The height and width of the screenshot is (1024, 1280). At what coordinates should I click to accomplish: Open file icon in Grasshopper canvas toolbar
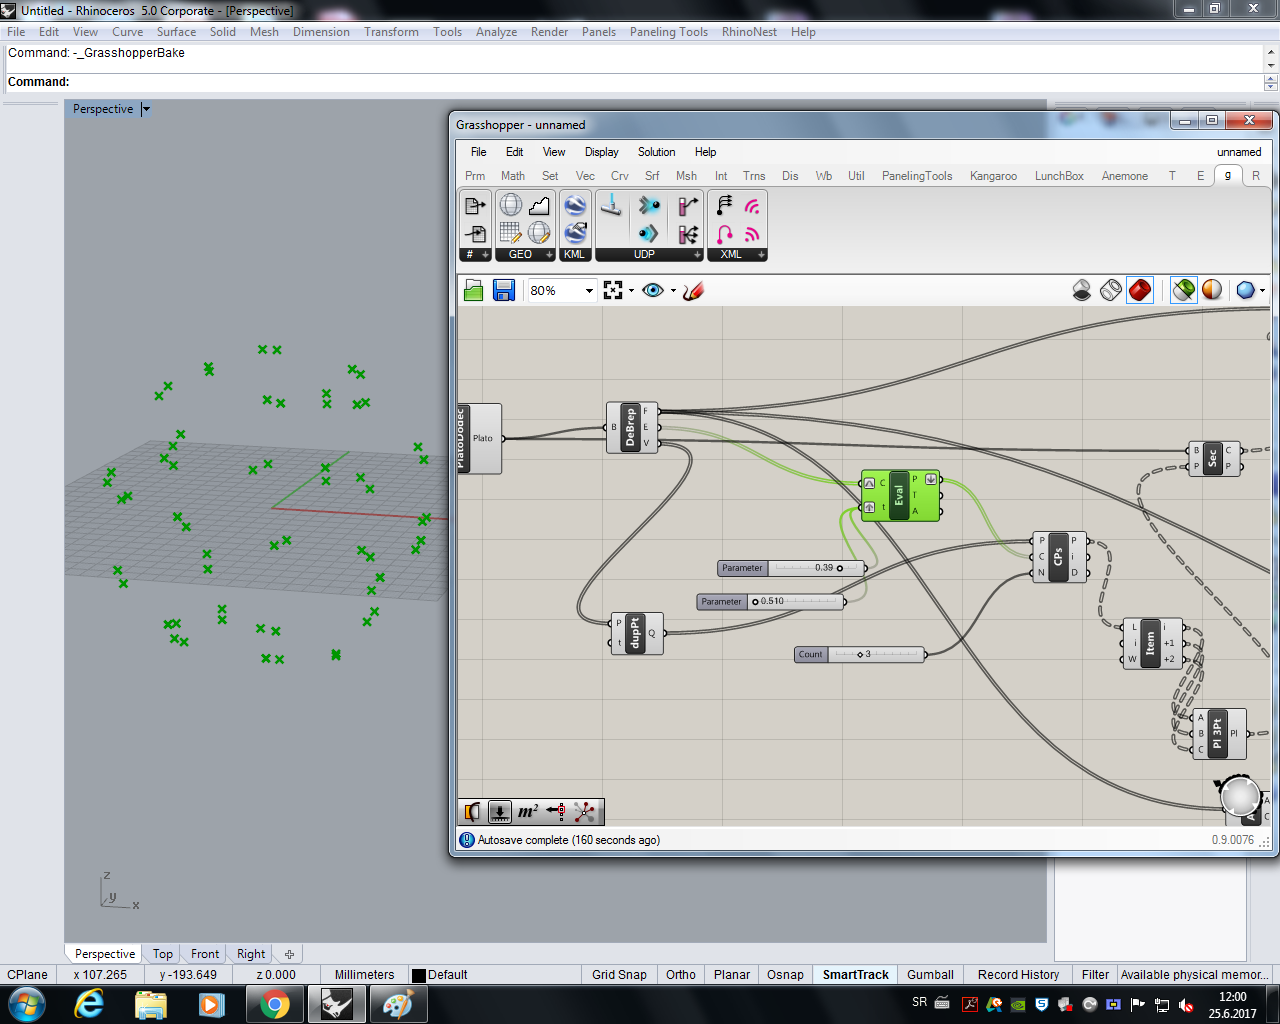click(x=474, y=290)
